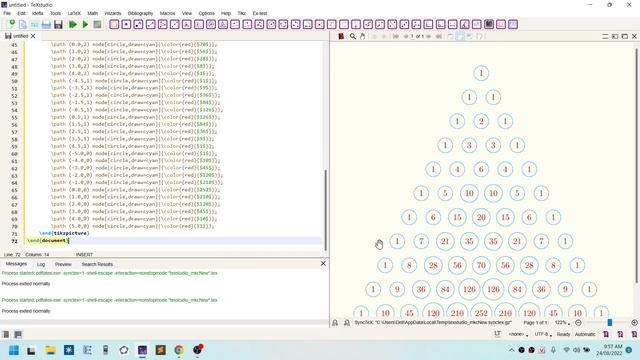The width and height of the screenshot is (640, 360).
Task: Click the Page 1 of 1 status label
Action: [x=535, y=322]
